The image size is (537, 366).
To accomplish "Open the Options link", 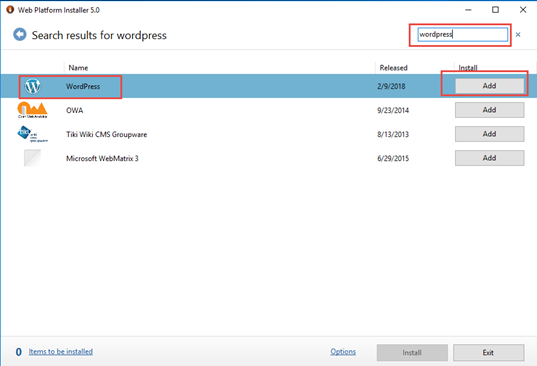I will tap(343, 352).
